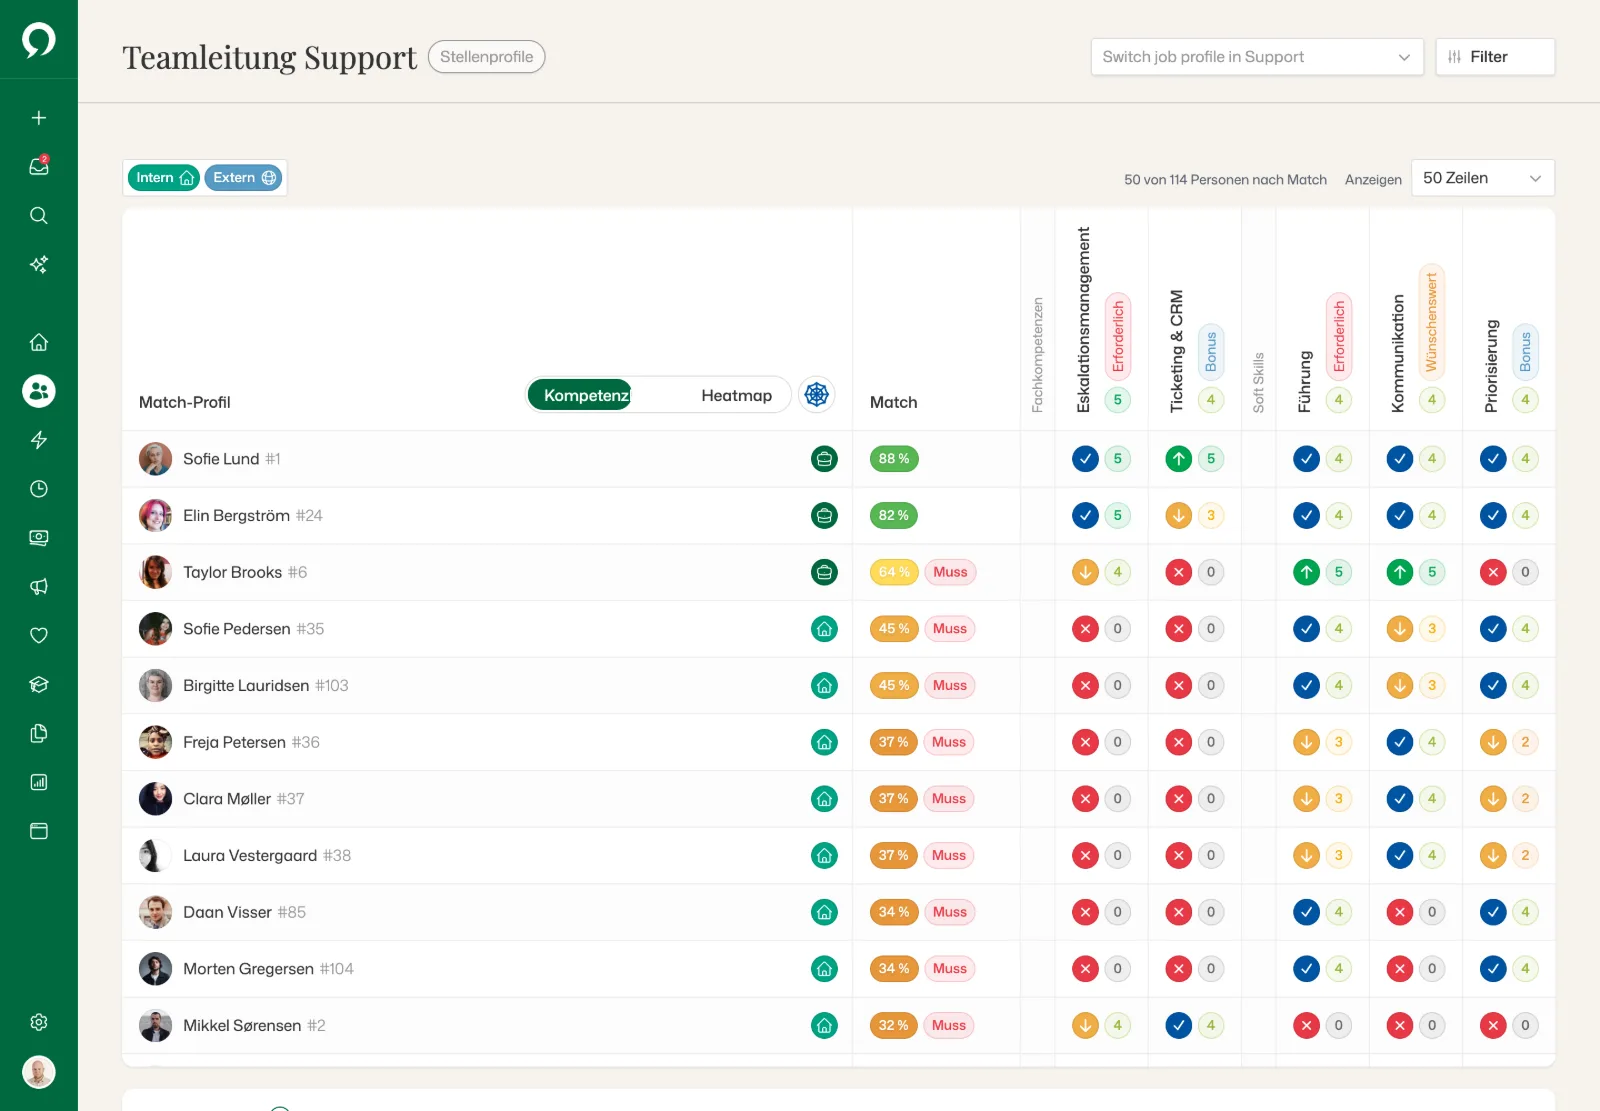
Task: Open the inbox with notification badge
Action: point(39,166)
